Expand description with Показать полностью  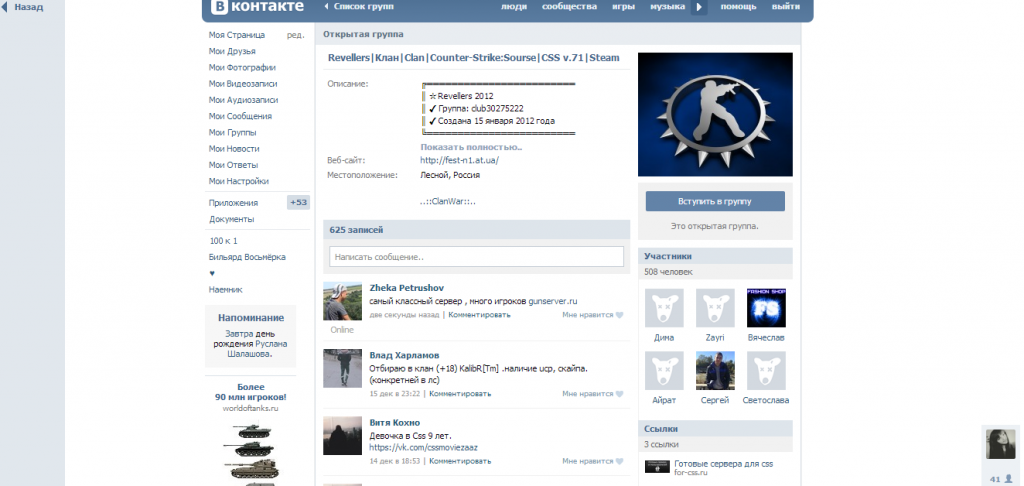click(470, 147)
